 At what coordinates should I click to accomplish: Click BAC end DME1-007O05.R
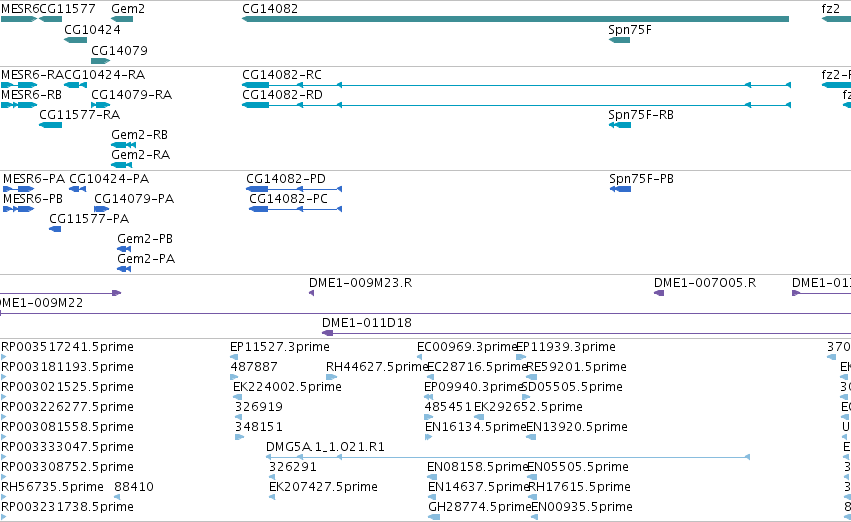click(705, 283)
